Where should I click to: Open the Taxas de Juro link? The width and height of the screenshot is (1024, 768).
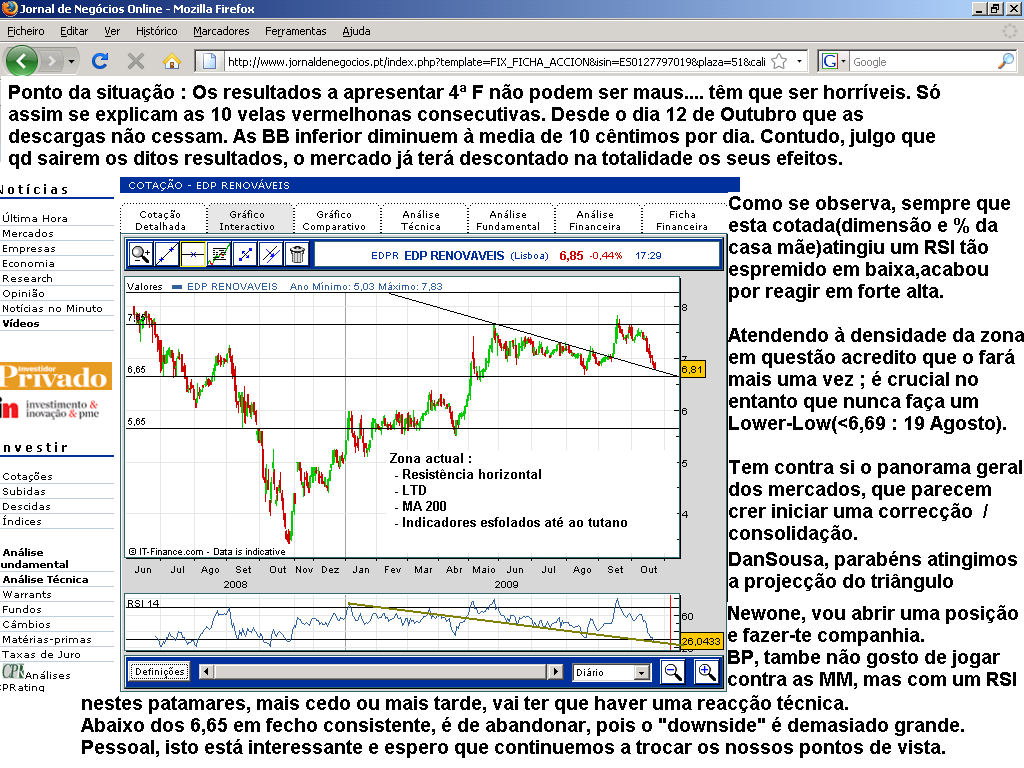[41, 654]
